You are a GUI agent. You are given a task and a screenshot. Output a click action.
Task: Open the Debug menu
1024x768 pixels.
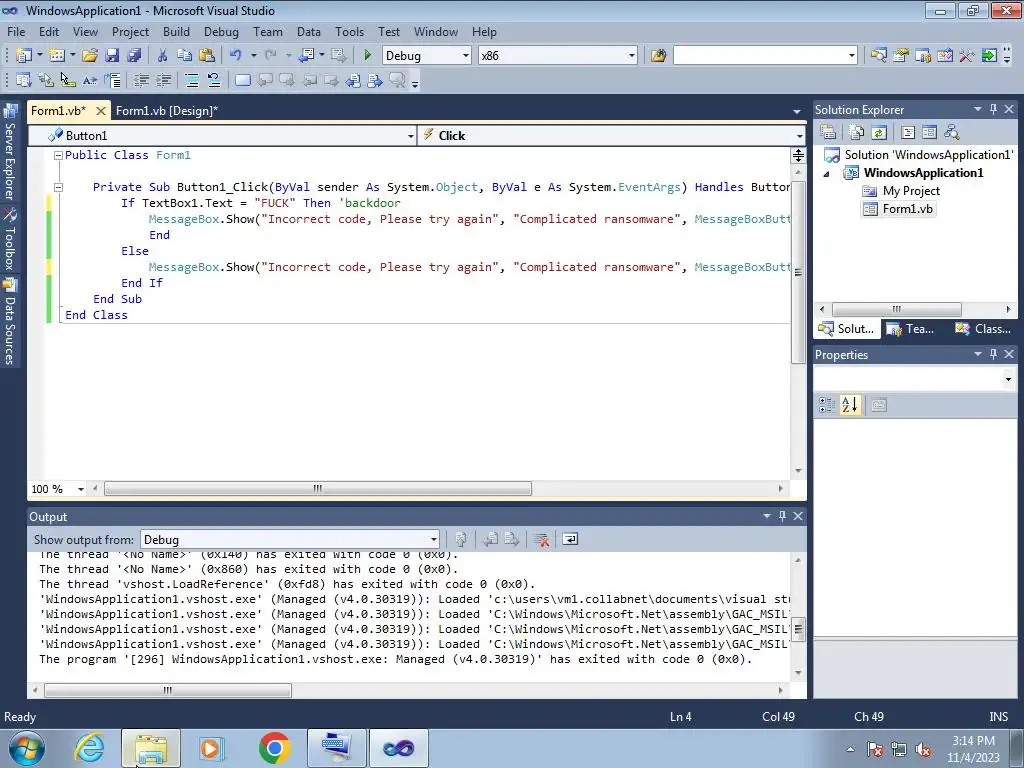(x=221, y=31)
